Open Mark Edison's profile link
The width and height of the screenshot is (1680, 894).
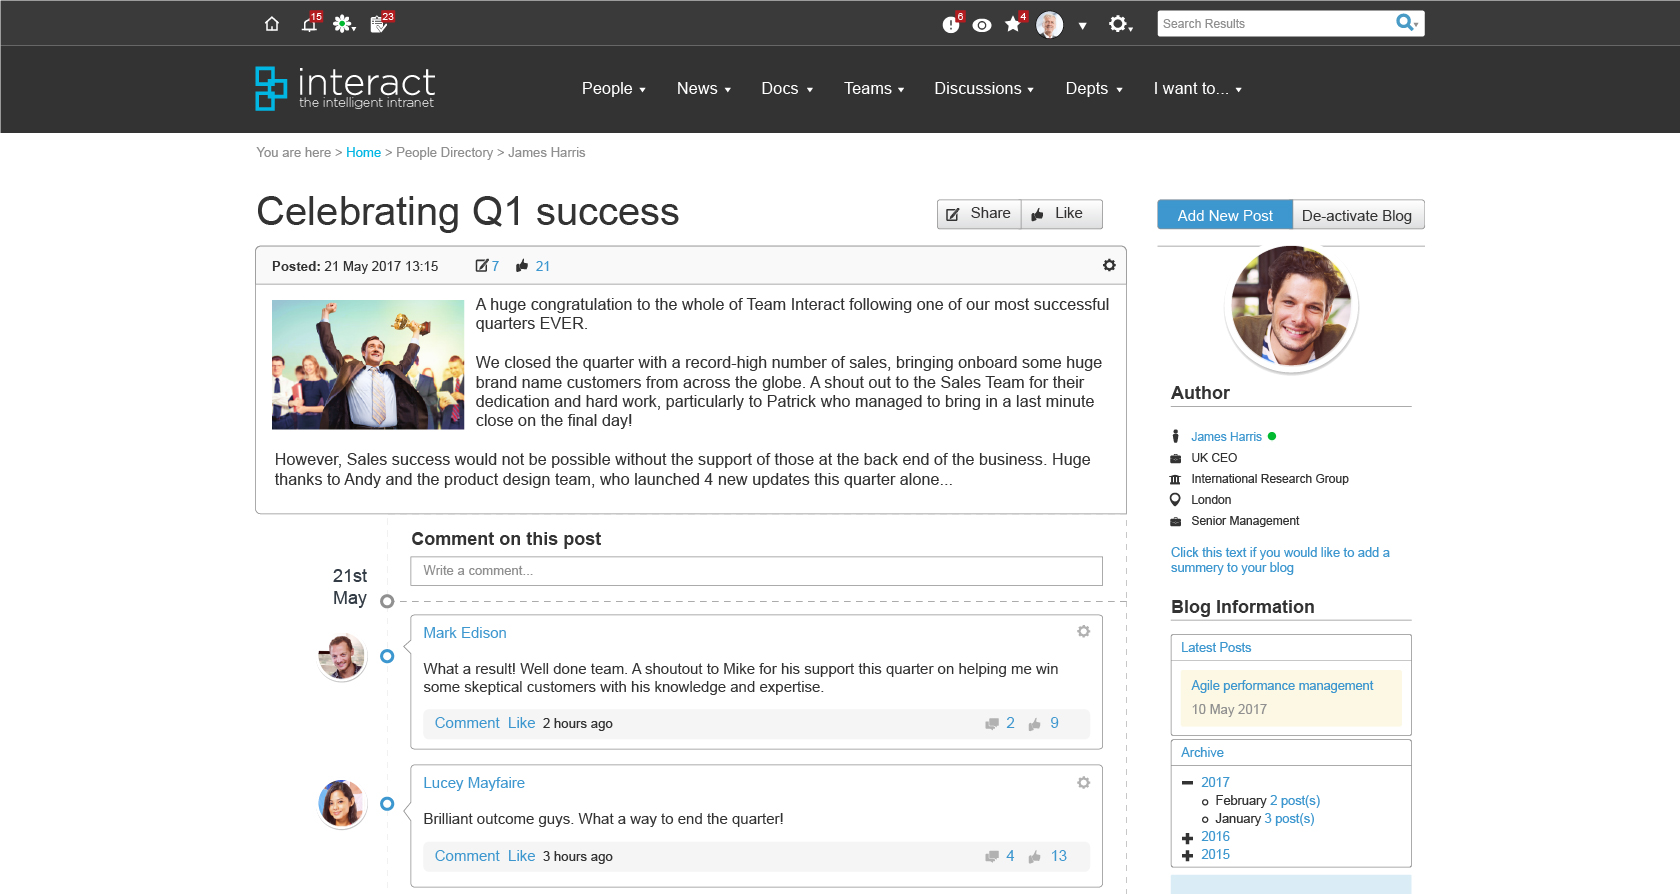tap(465, 633)
